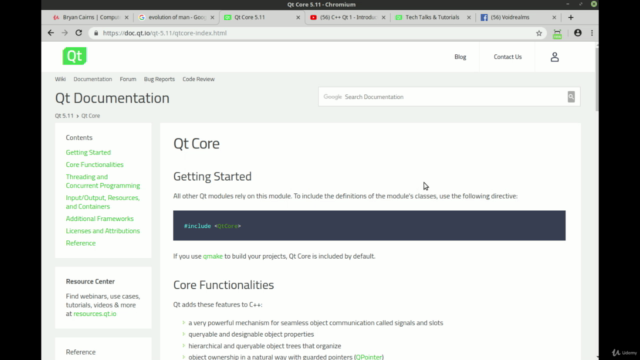Close the C++ Qt 1 YouTube tab
640x360 pixels.
pos(383,18)
